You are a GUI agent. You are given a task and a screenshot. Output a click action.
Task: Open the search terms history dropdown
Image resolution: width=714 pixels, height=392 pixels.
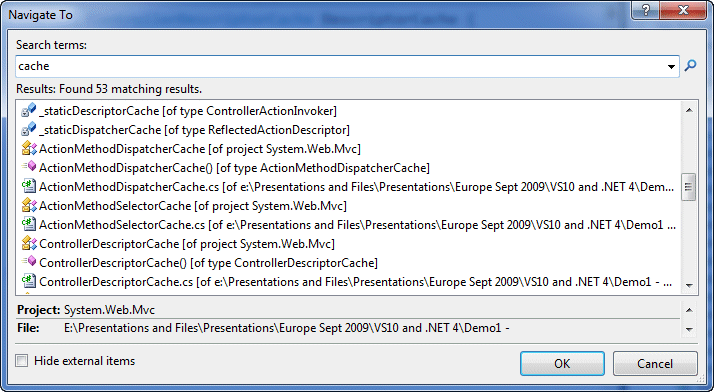pos(671,66)
